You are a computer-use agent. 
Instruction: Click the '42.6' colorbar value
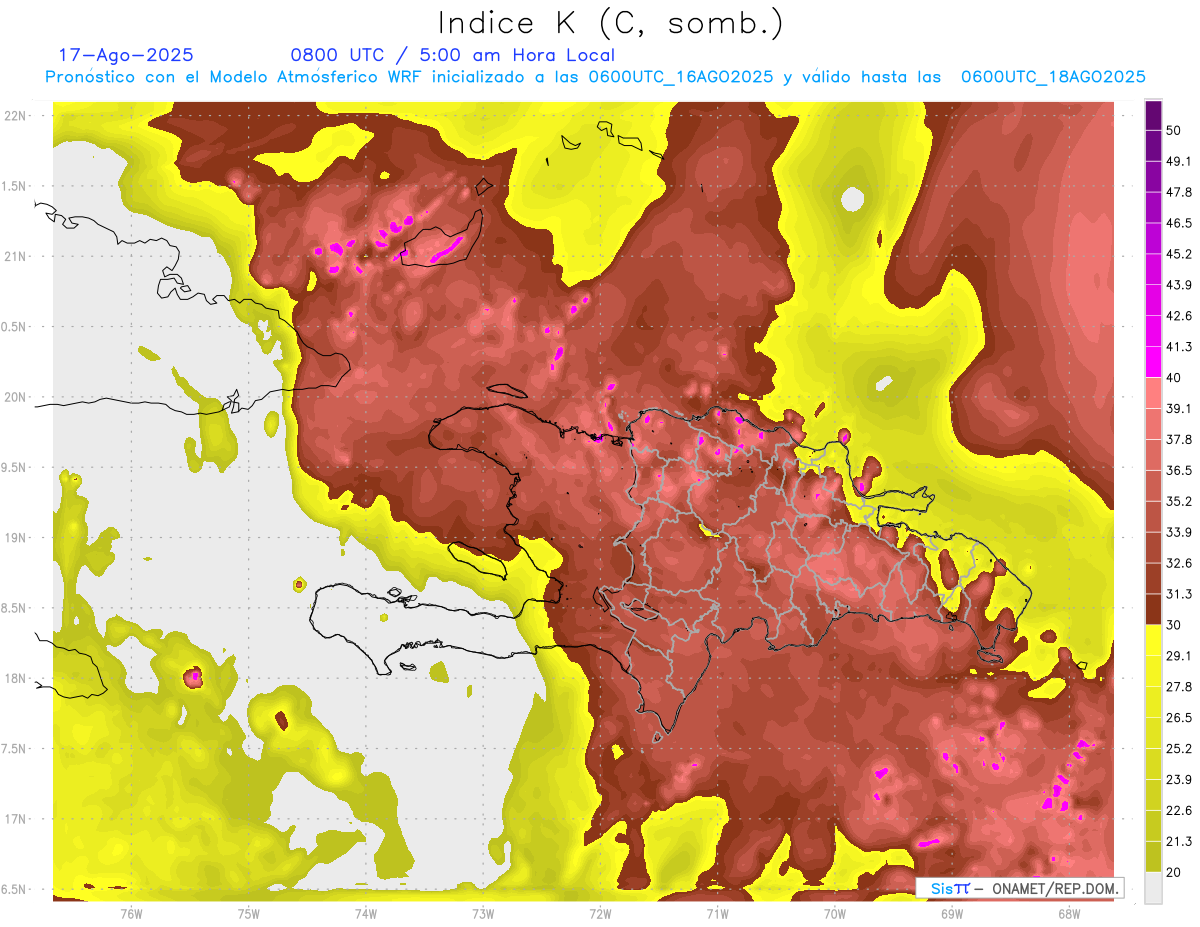coord(1179,316)
